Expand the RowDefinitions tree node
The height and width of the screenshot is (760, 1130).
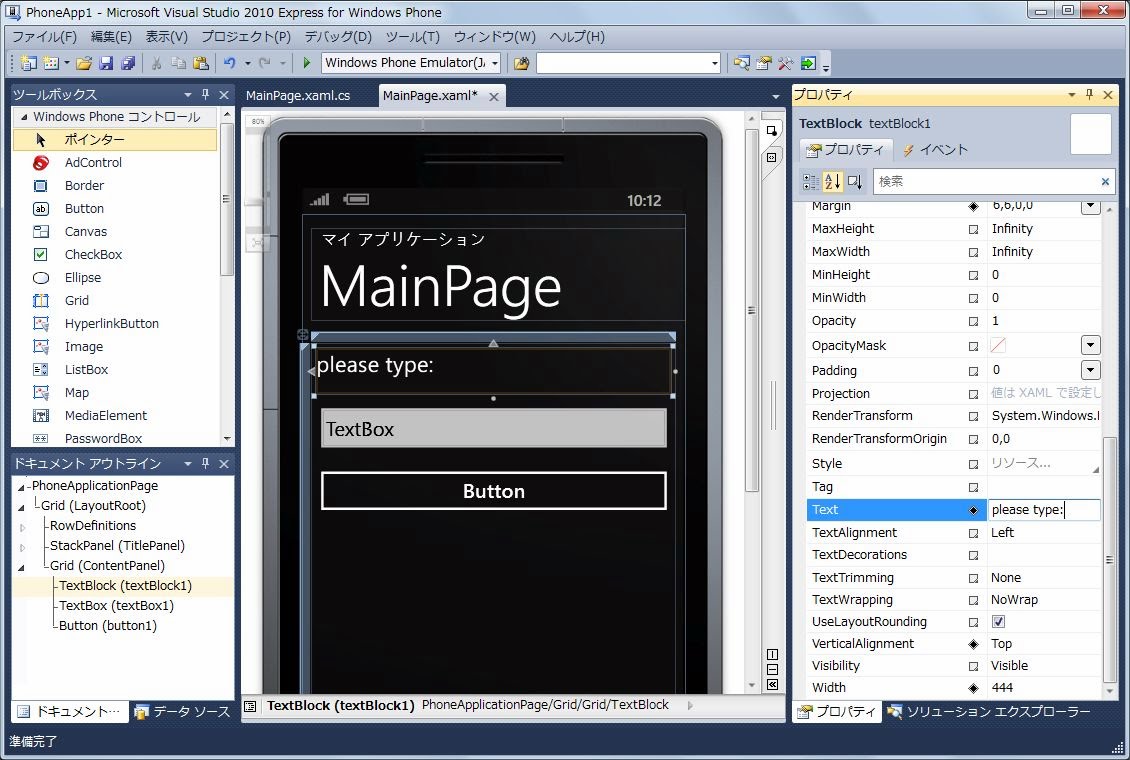[x=23, y=526]
